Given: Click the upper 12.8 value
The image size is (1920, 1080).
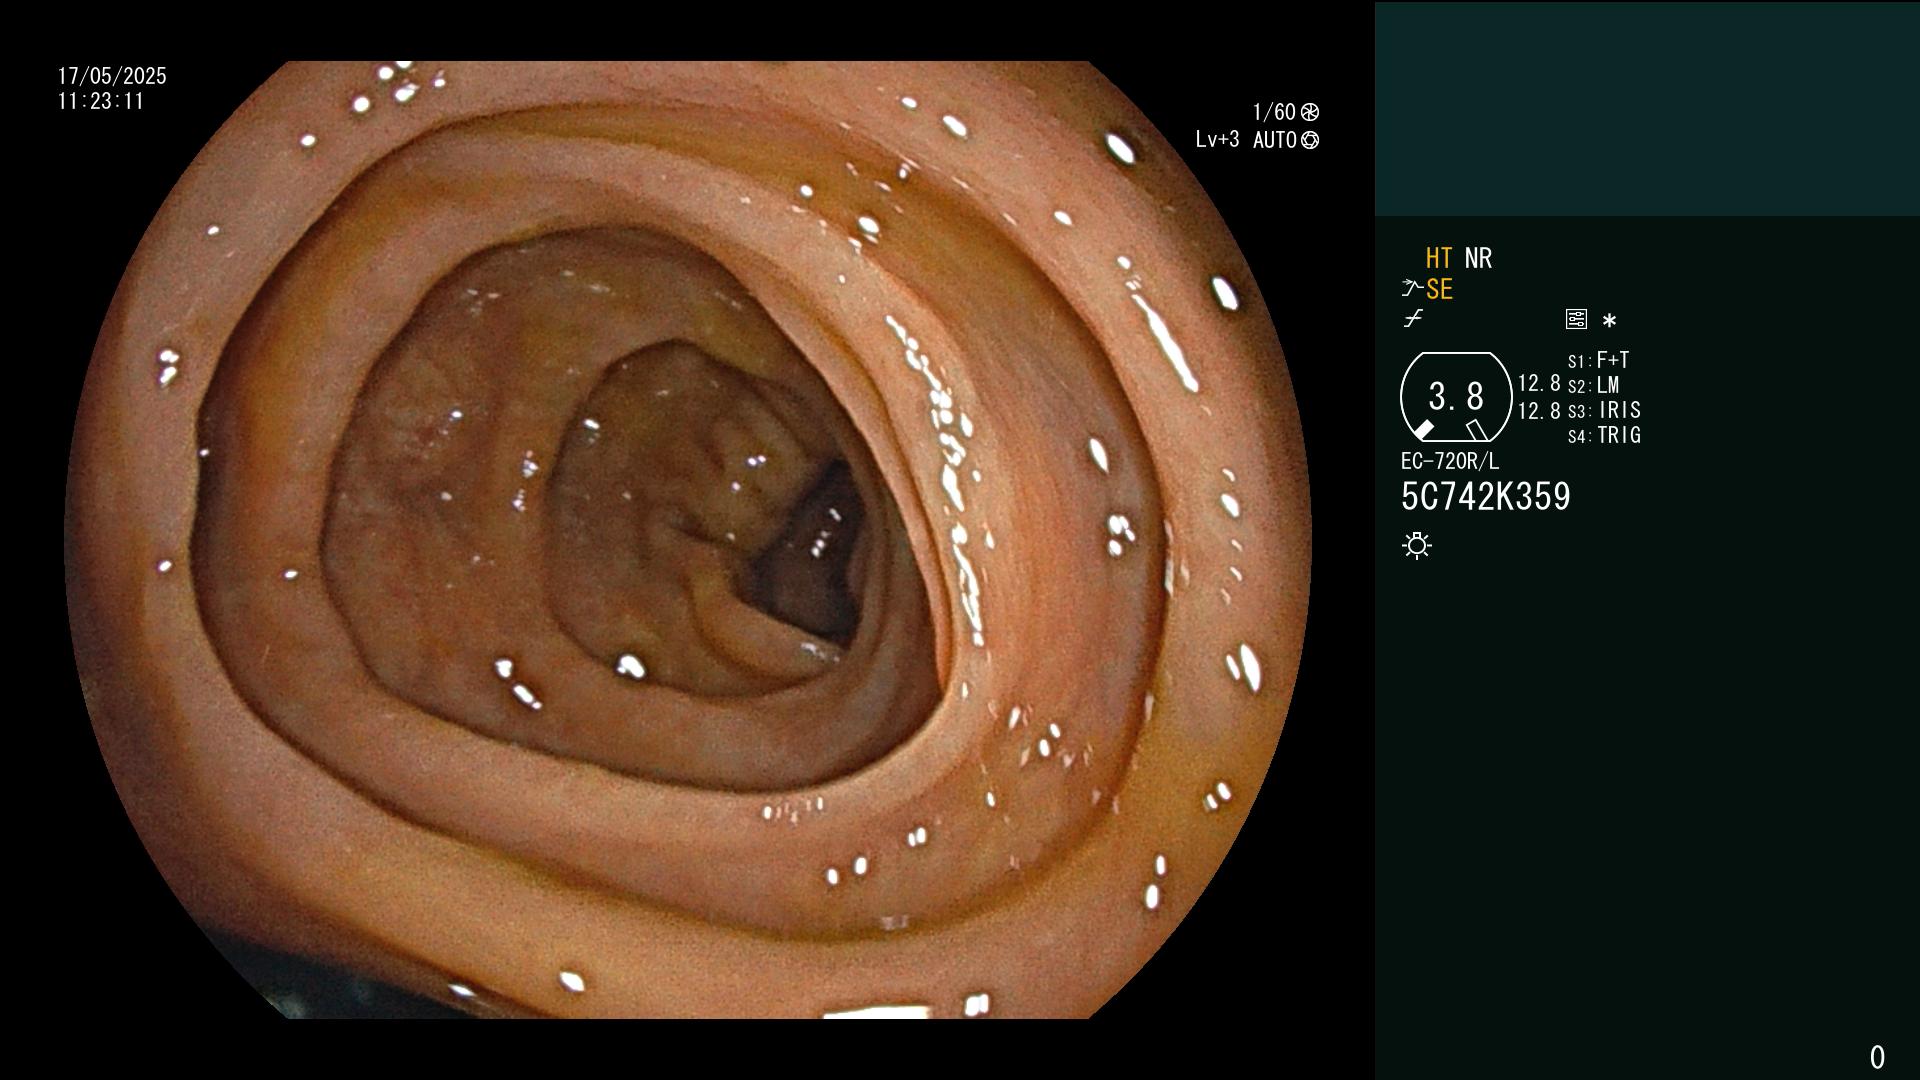Looking at the screenshot, I should point(1539,384).
